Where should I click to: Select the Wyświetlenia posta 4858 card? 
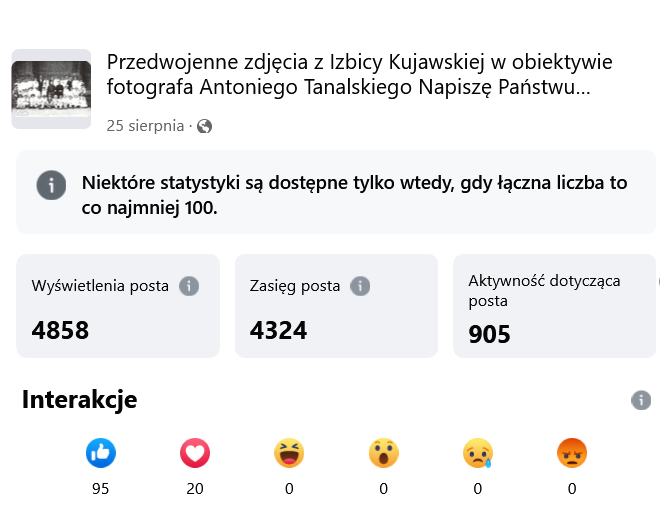118,306
